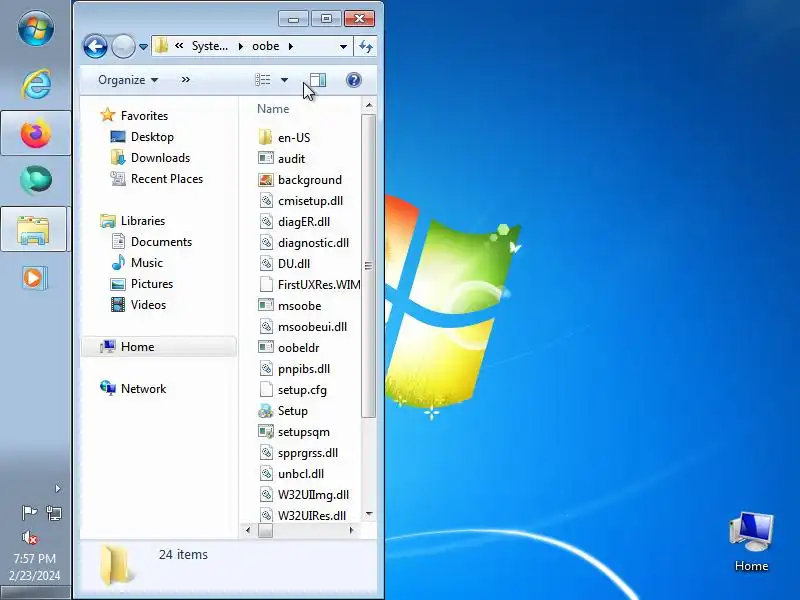
Task: Select the oobeldr application file
Action: [x=298, y=347]
